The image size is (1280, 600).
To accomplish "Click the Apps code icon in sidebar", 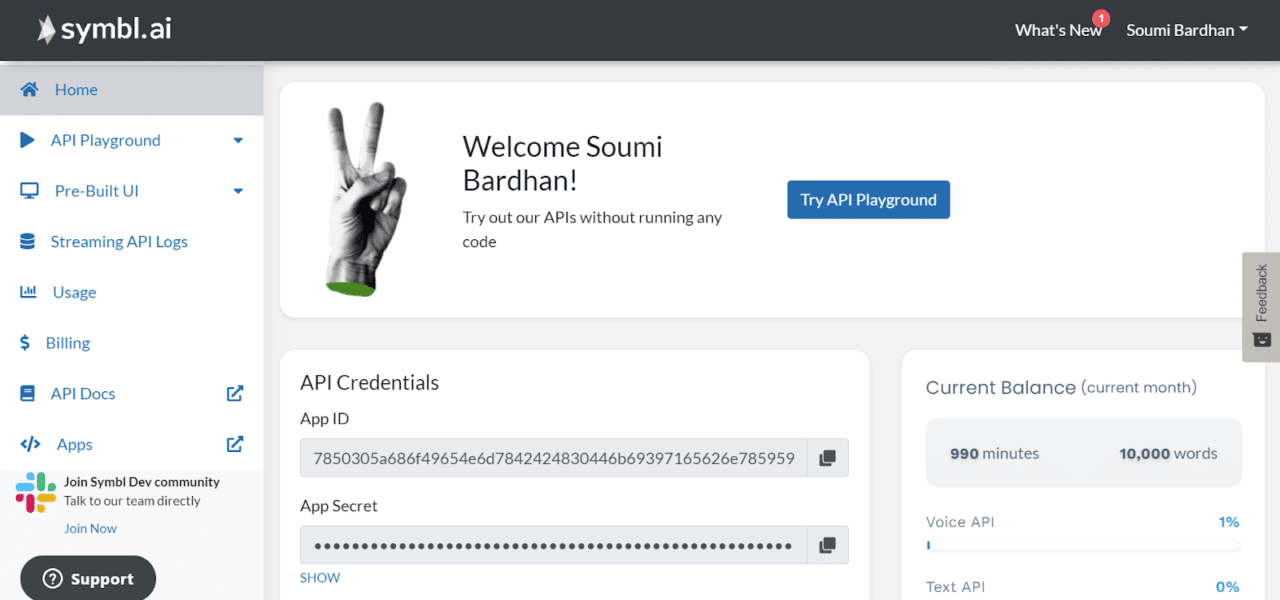I will tap(27, 444).
